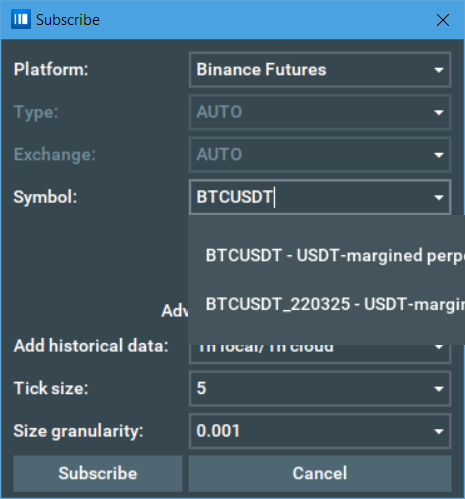Select BTCUSDT_220325 suggestion from list
The height and width of the screenshot is (499, 465).
pos(327,304)
